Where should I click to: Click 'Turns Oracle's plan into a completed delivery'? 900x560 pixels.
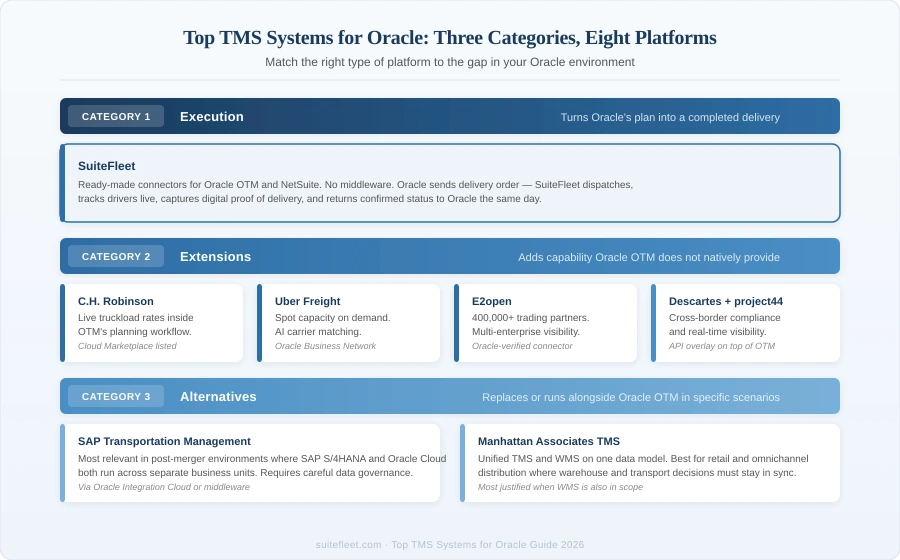tap(670, 117)
